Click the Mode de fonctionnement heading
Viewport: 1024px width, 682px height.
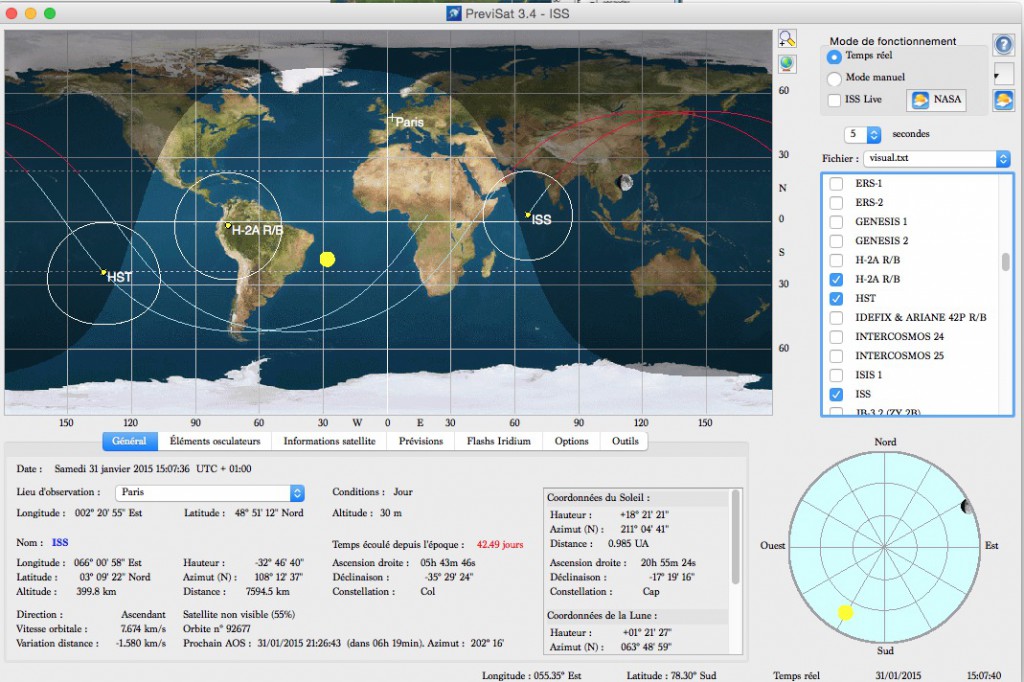click(893, 41)
